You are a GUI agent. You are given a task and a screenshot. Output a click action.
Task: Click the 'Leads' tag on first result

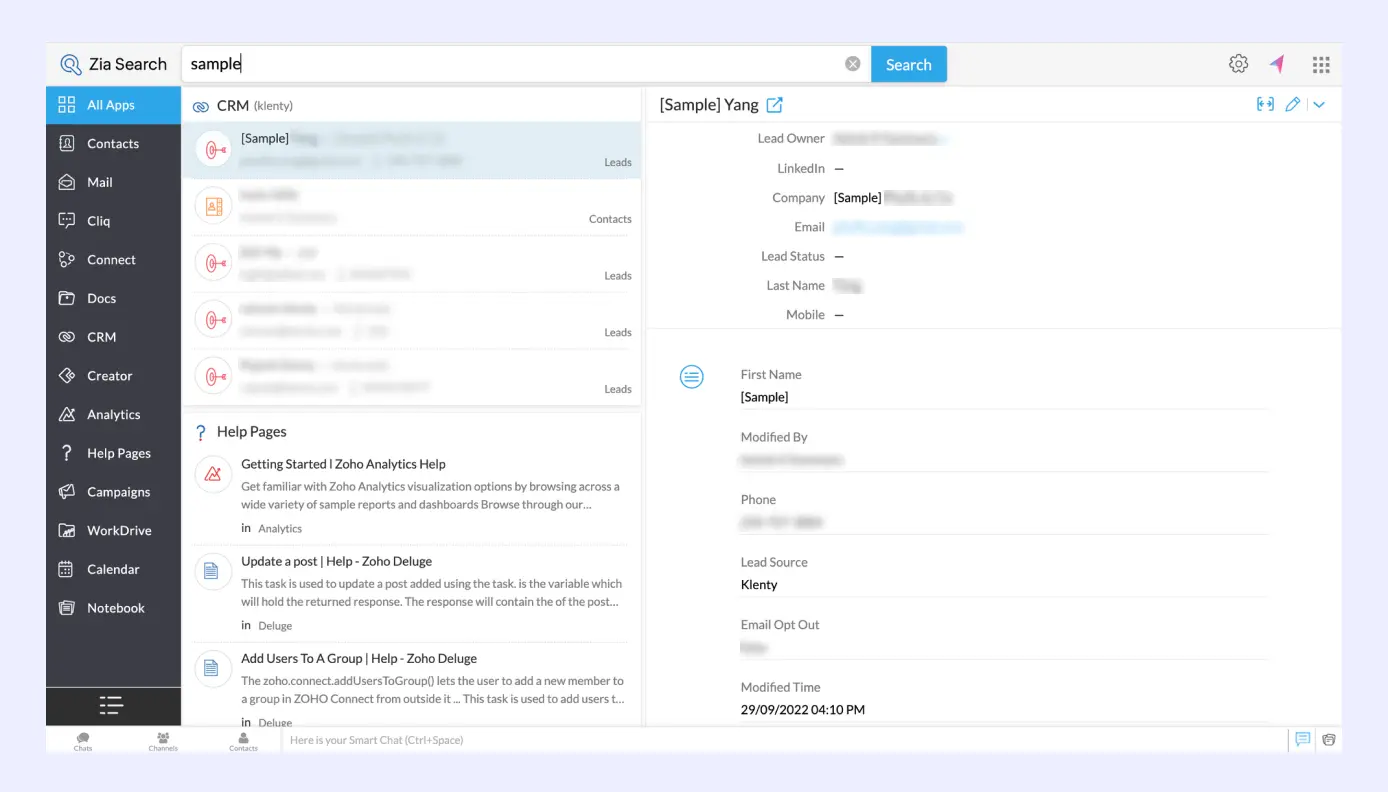point(618,162)
